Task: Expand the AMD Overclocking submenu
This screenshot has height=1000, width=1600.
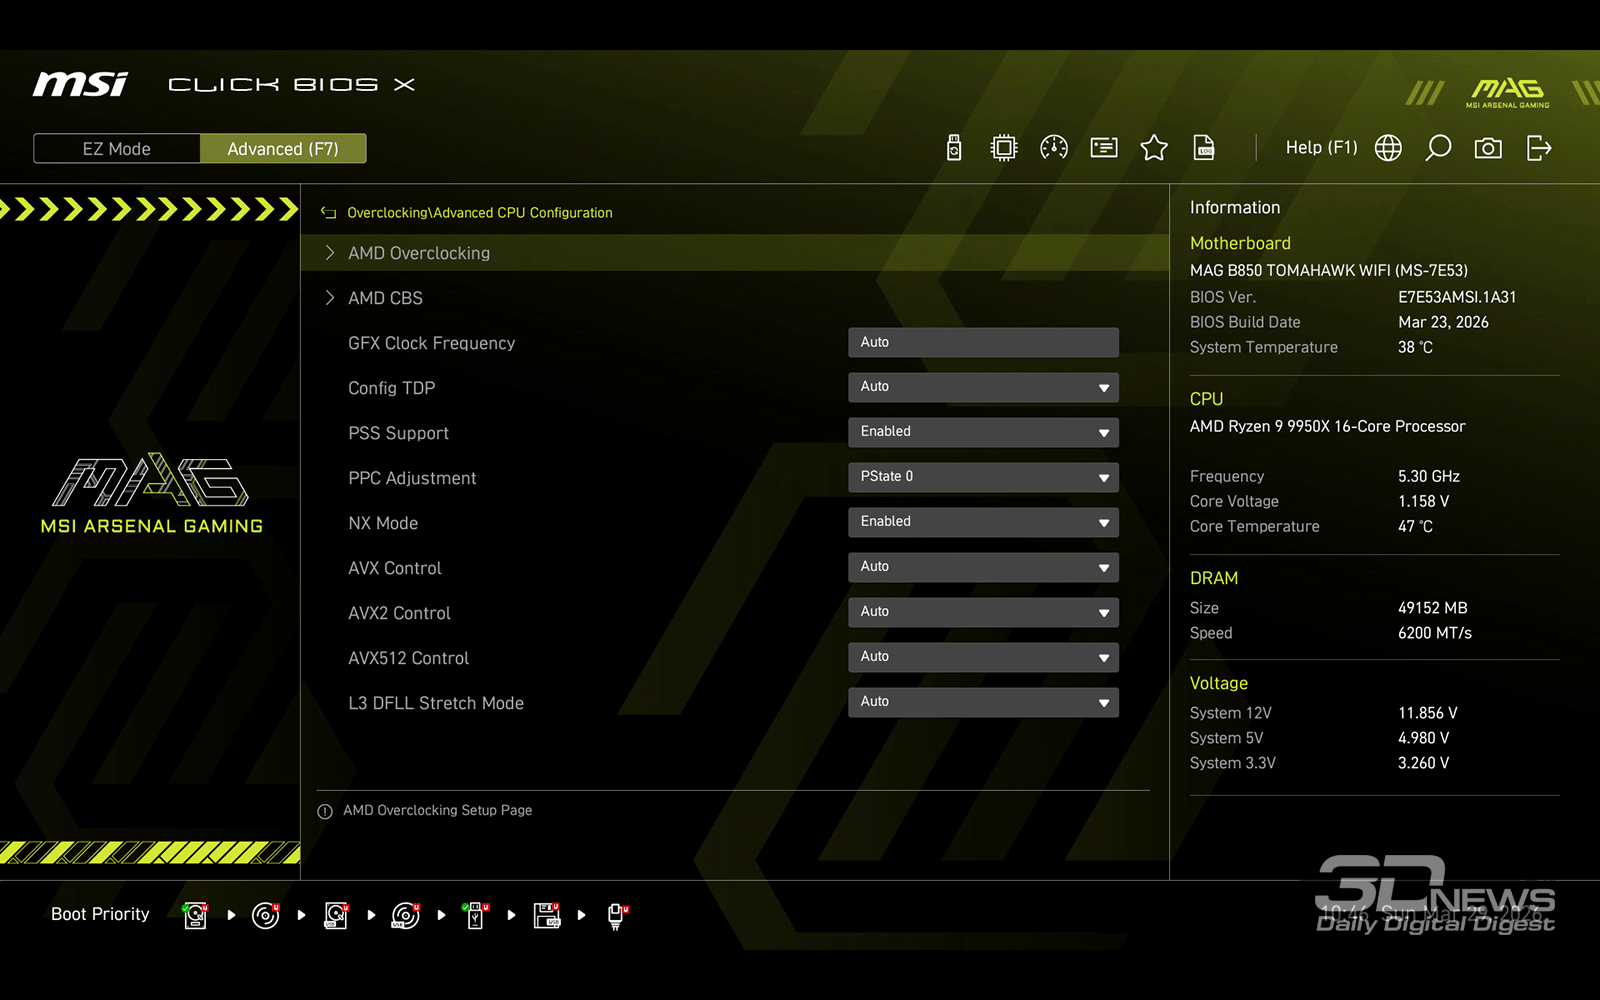Action: coord(419,253)
